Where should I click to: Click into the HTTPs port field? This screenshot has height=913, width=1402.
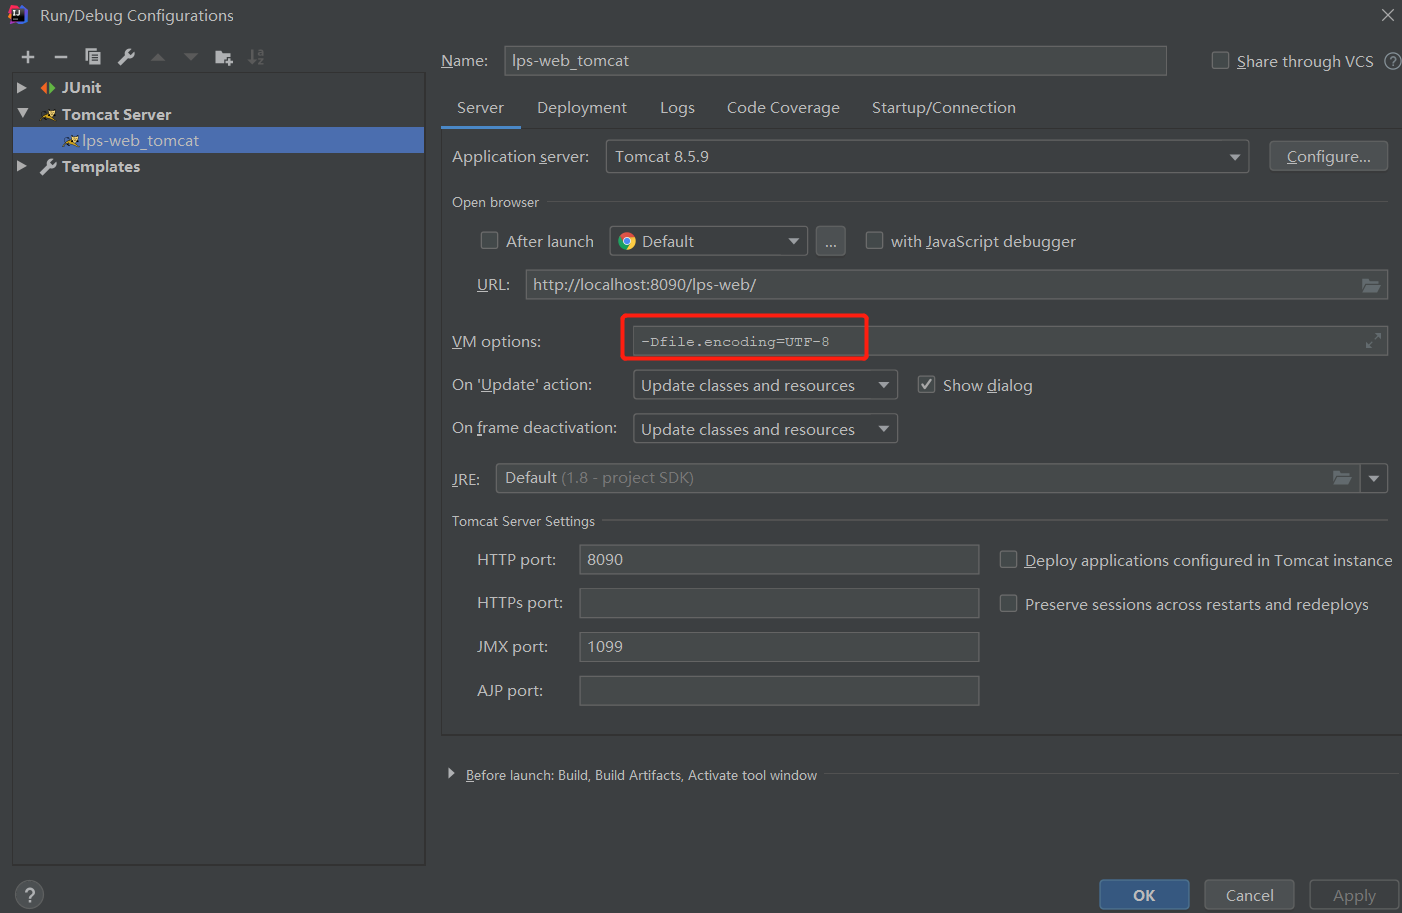pos(779,603)
